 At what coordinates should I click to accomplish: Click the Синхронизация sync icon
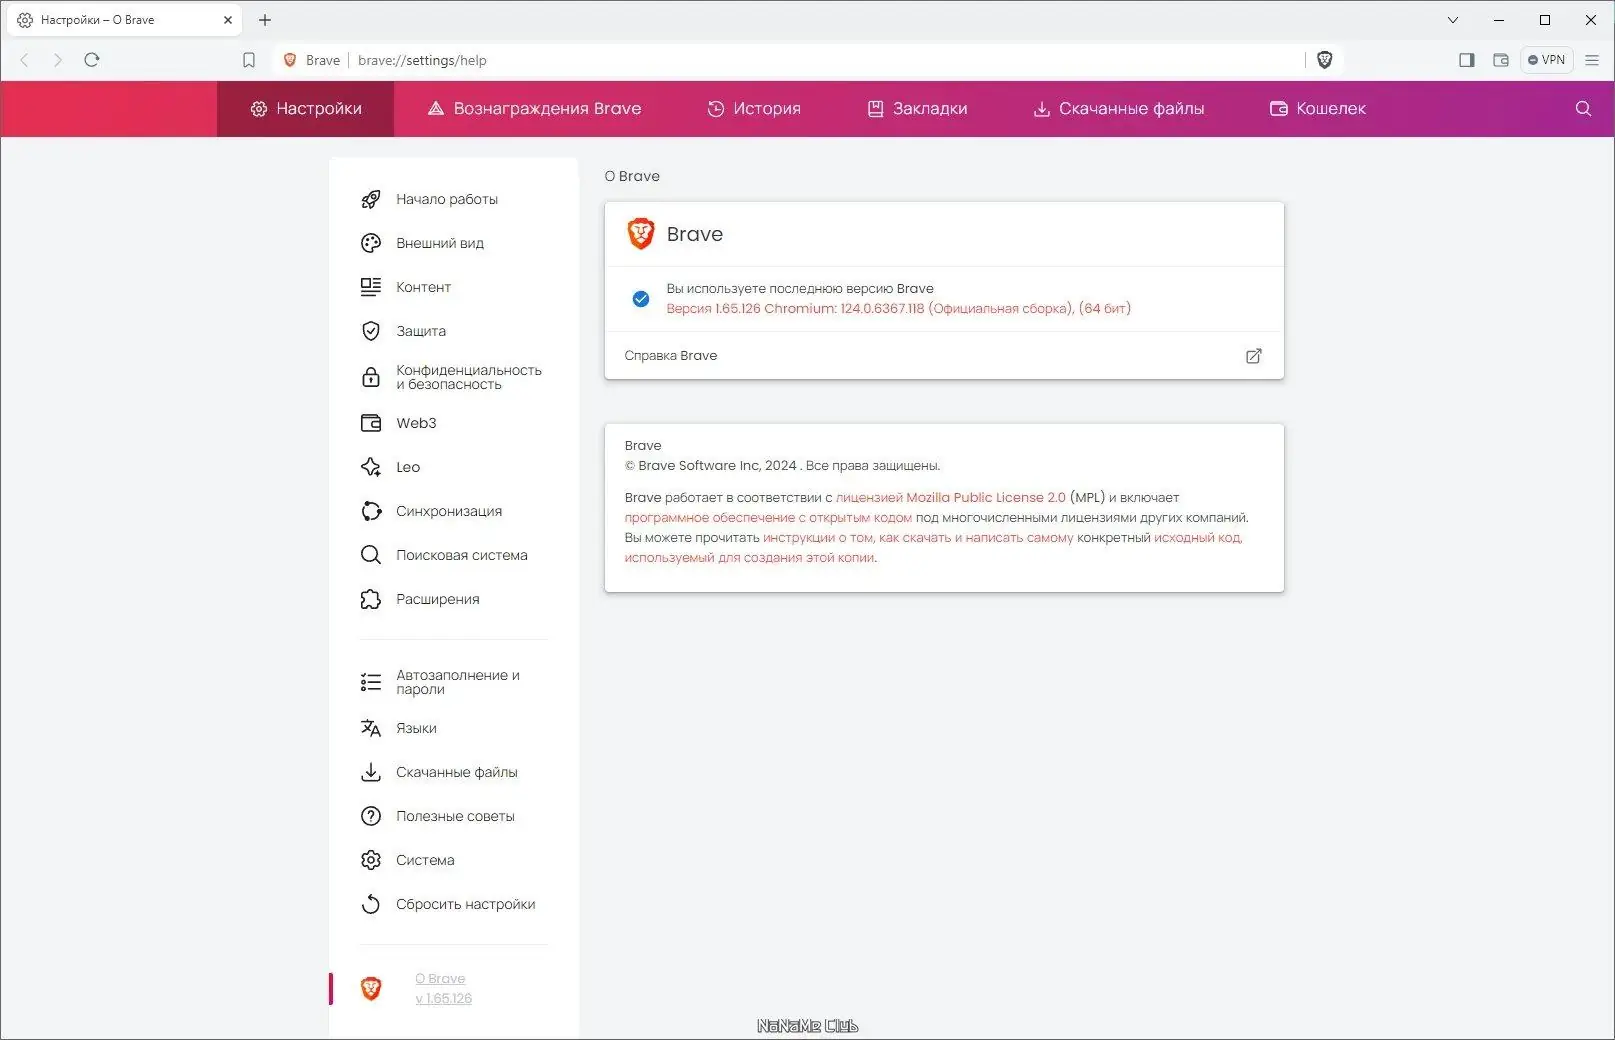371,511
